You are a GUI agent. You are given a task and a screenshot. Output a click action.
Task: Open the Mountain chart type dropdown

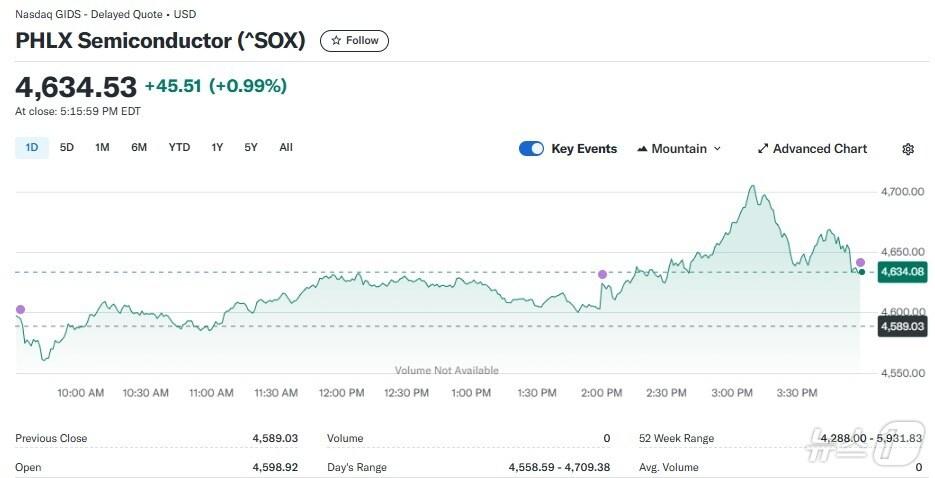679,149
